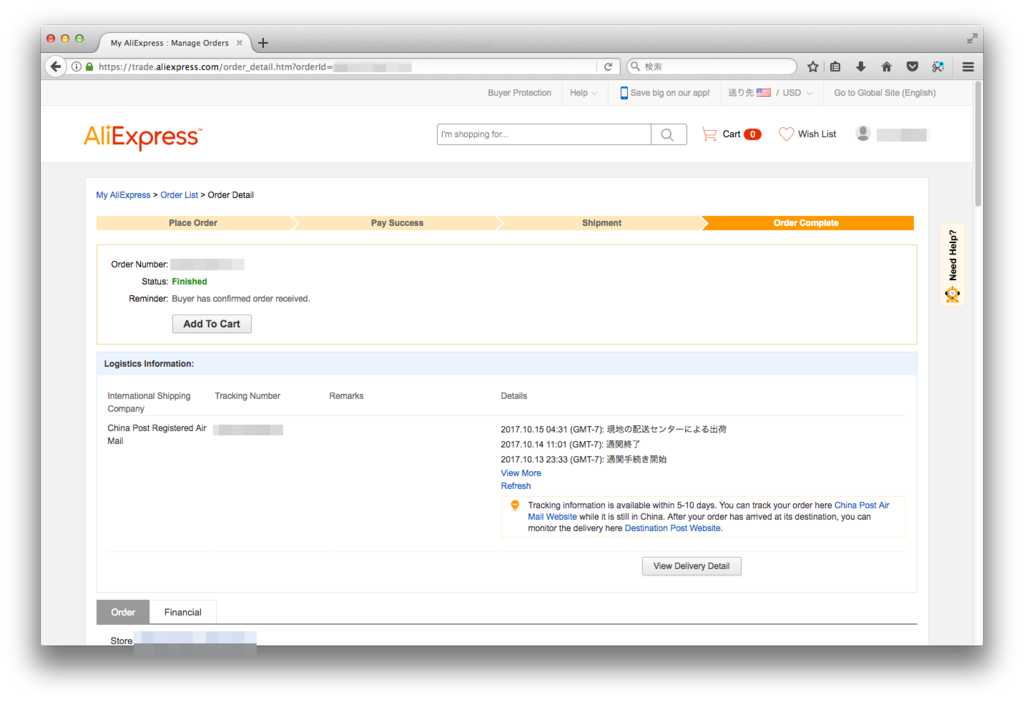Open Pocket shield icon
Screen dimensions: 1024x702
912,67
